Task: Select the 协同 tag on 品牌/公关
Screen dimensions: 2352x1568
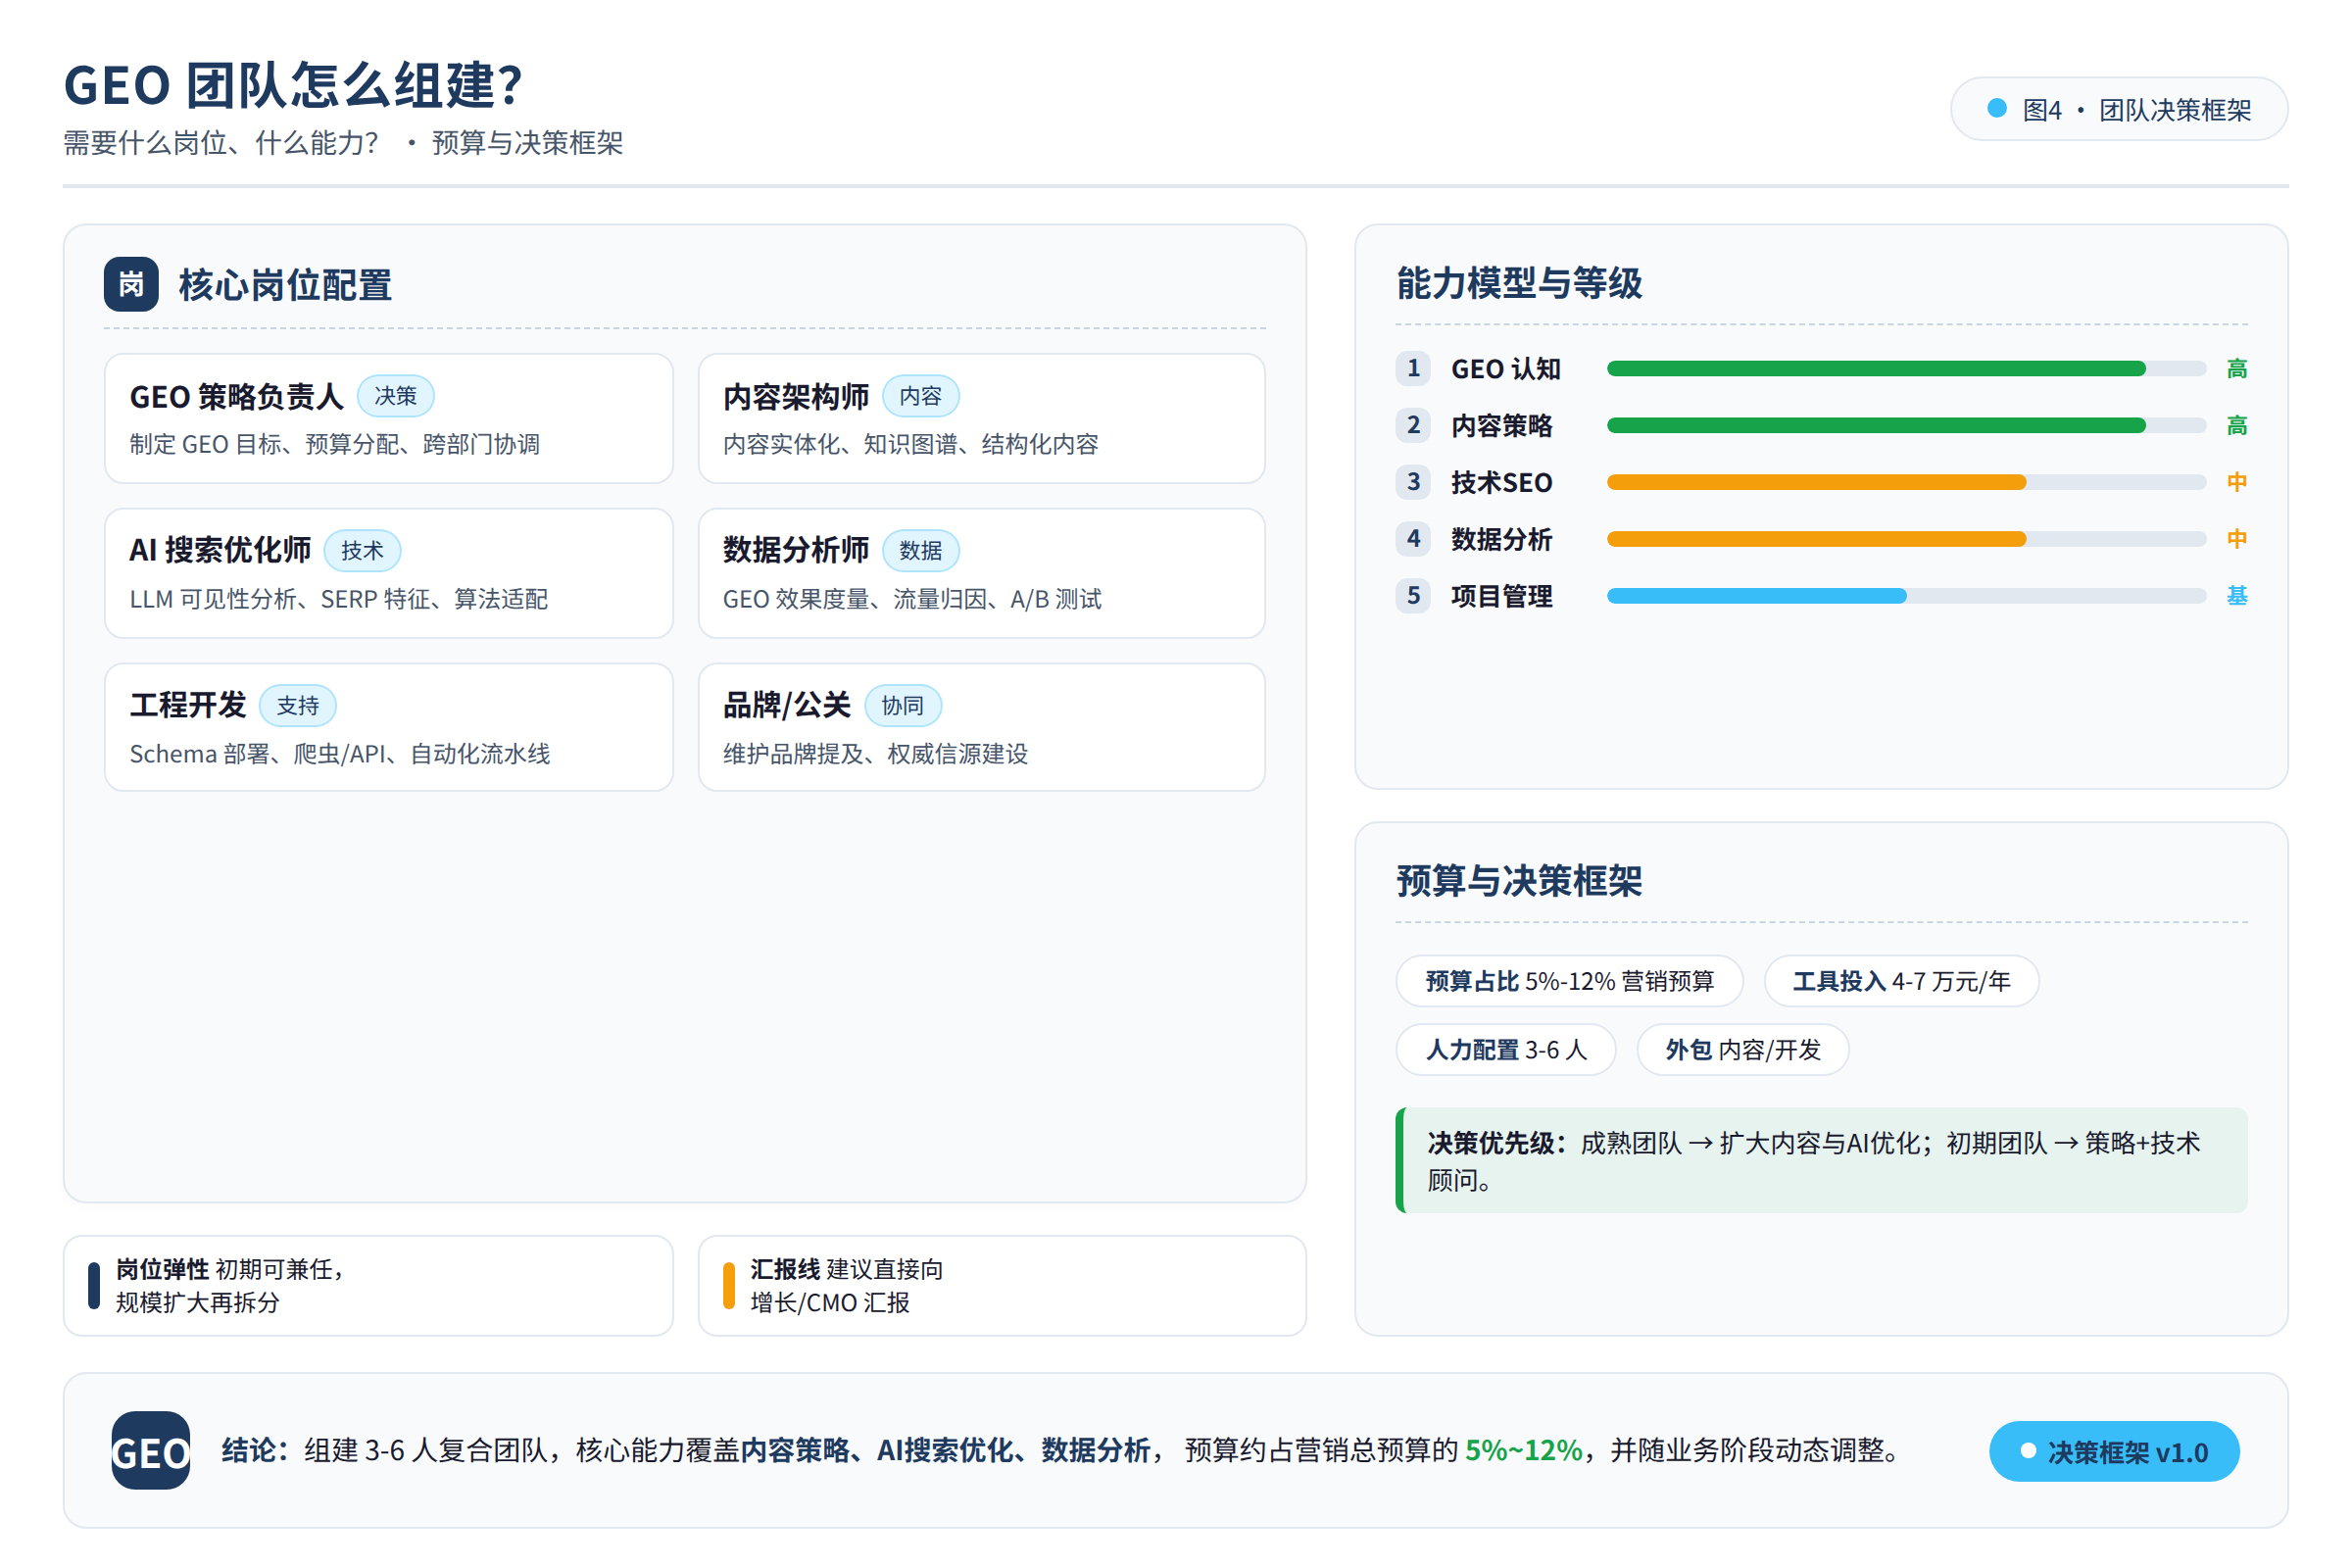Action: click(903, 705)
